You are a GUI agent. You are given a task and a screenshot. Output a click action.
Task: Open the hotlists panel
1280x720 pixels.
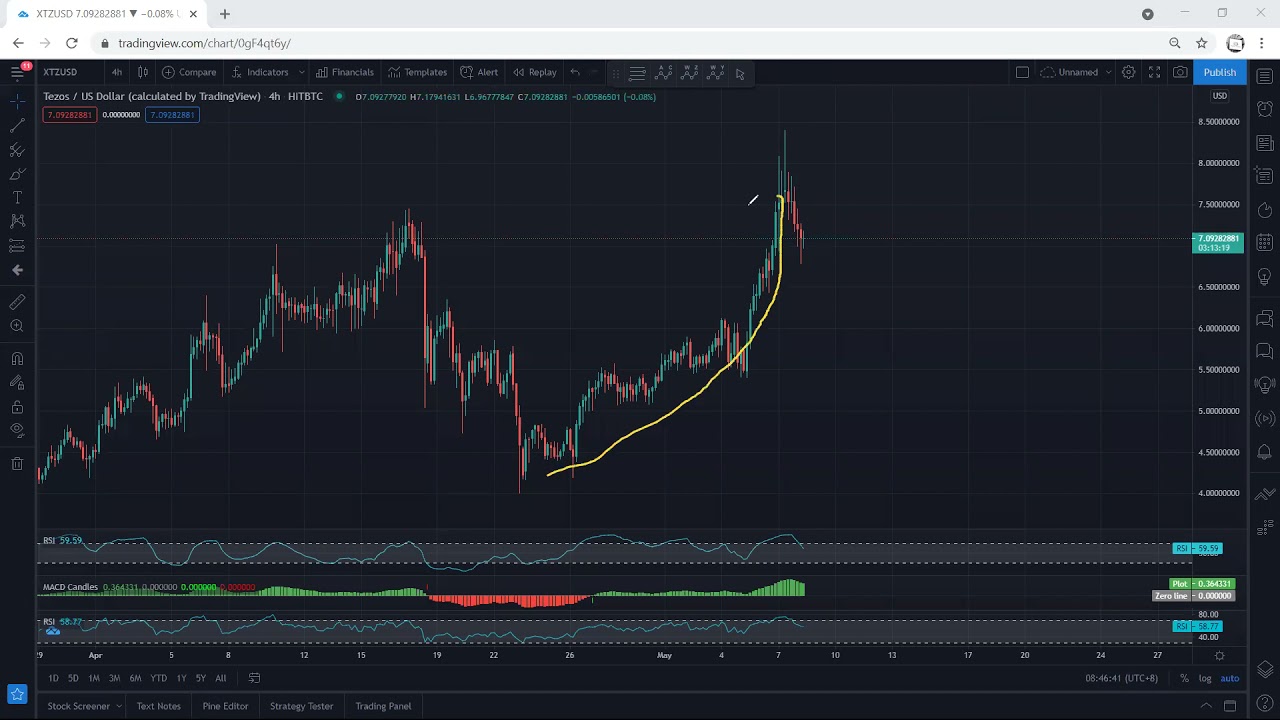click(x=1265, y=210)
